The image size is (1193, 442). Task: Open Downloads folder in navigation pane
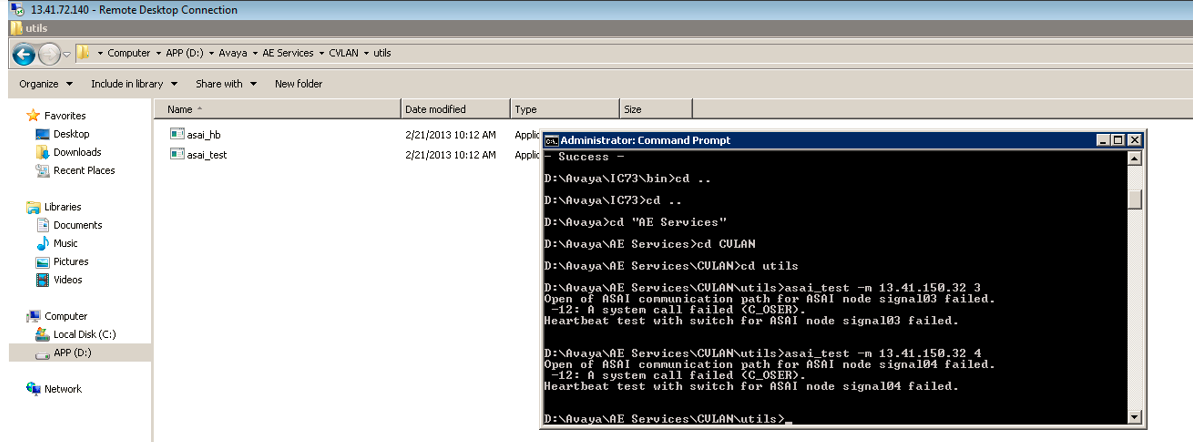point(76,152)
